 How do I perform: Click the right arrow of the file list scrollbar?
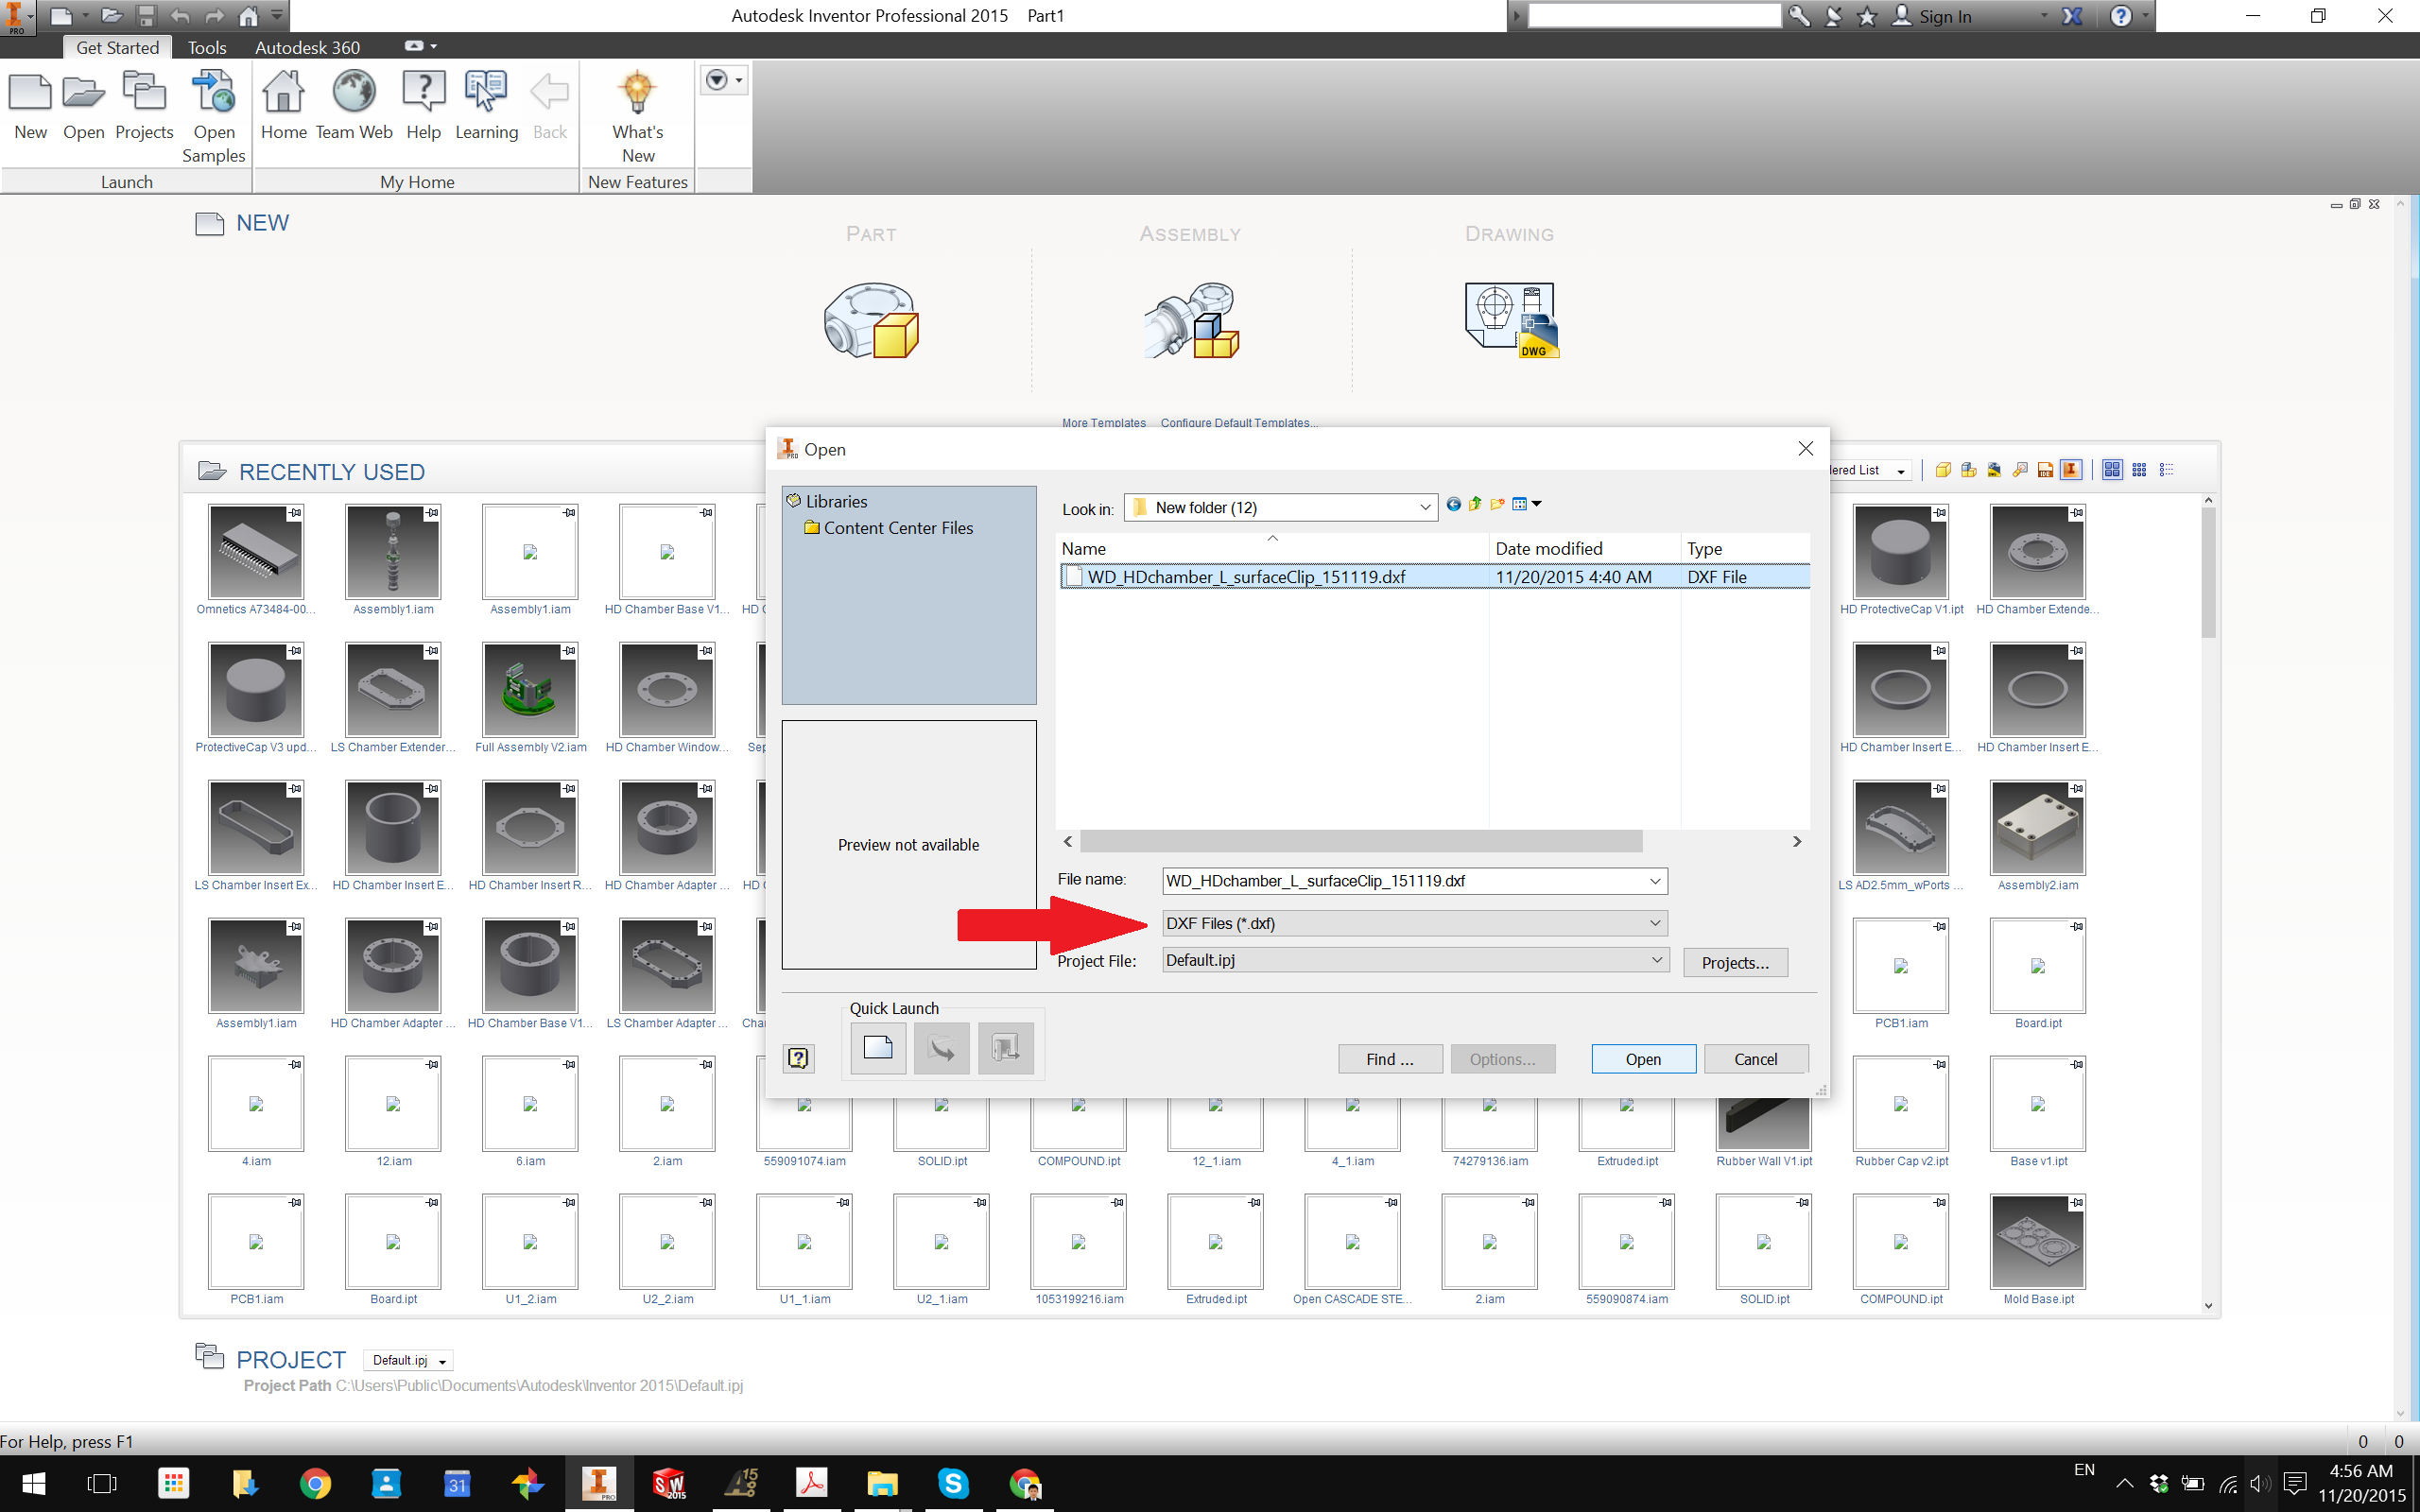[x=1796, y=841]
